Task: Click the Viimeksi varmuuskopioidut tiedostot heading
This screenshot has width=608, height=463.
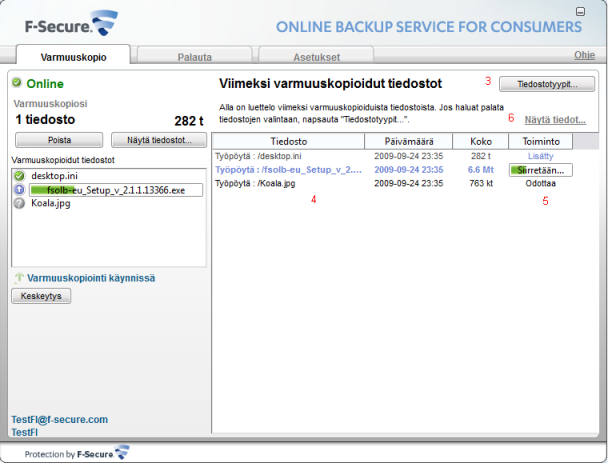Action: [330, 84]
